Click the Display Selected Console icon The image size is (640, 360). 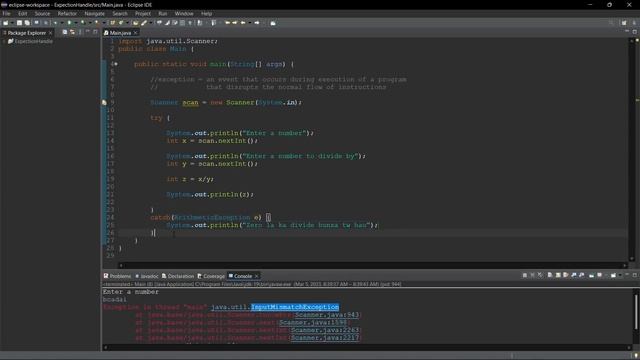599,276
